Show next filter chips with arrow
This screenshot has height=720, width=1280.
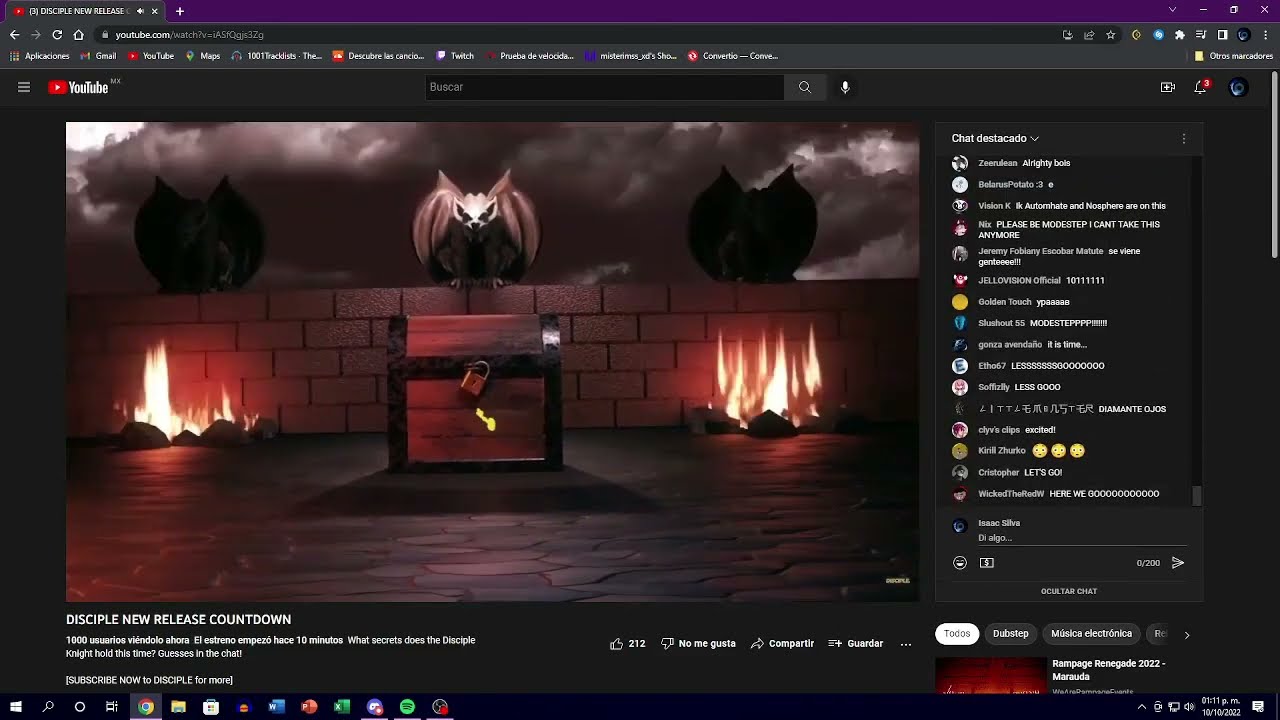[1187, 634]
